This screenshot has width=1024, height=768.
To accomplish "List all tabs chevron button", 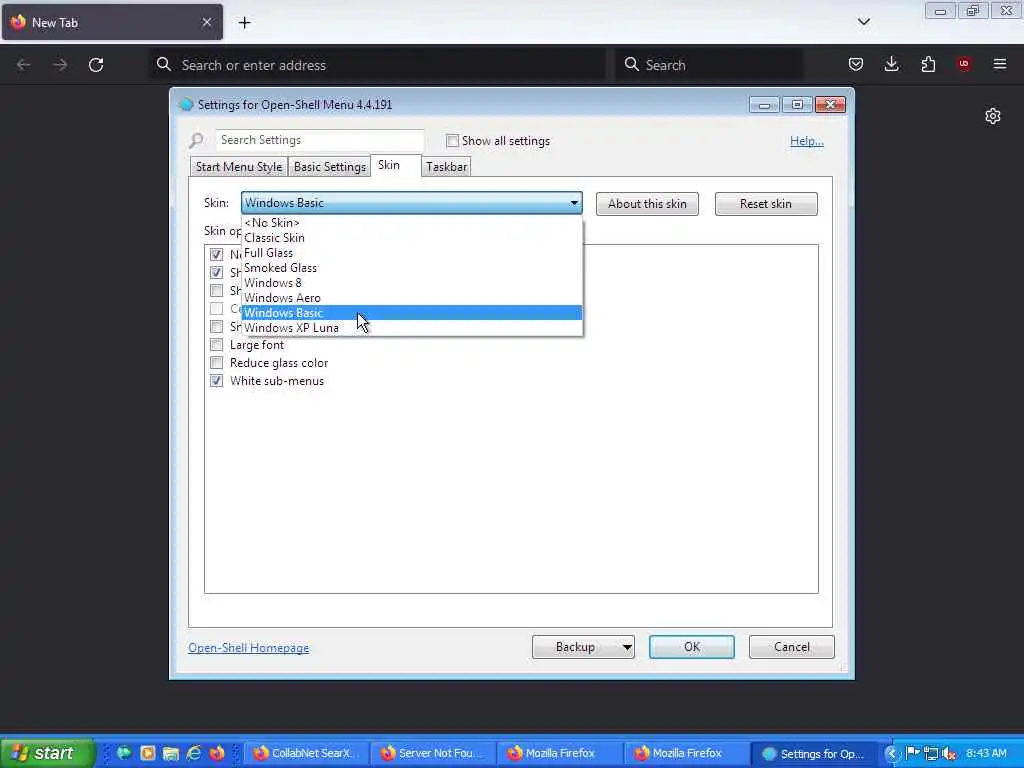I will 864,22.
